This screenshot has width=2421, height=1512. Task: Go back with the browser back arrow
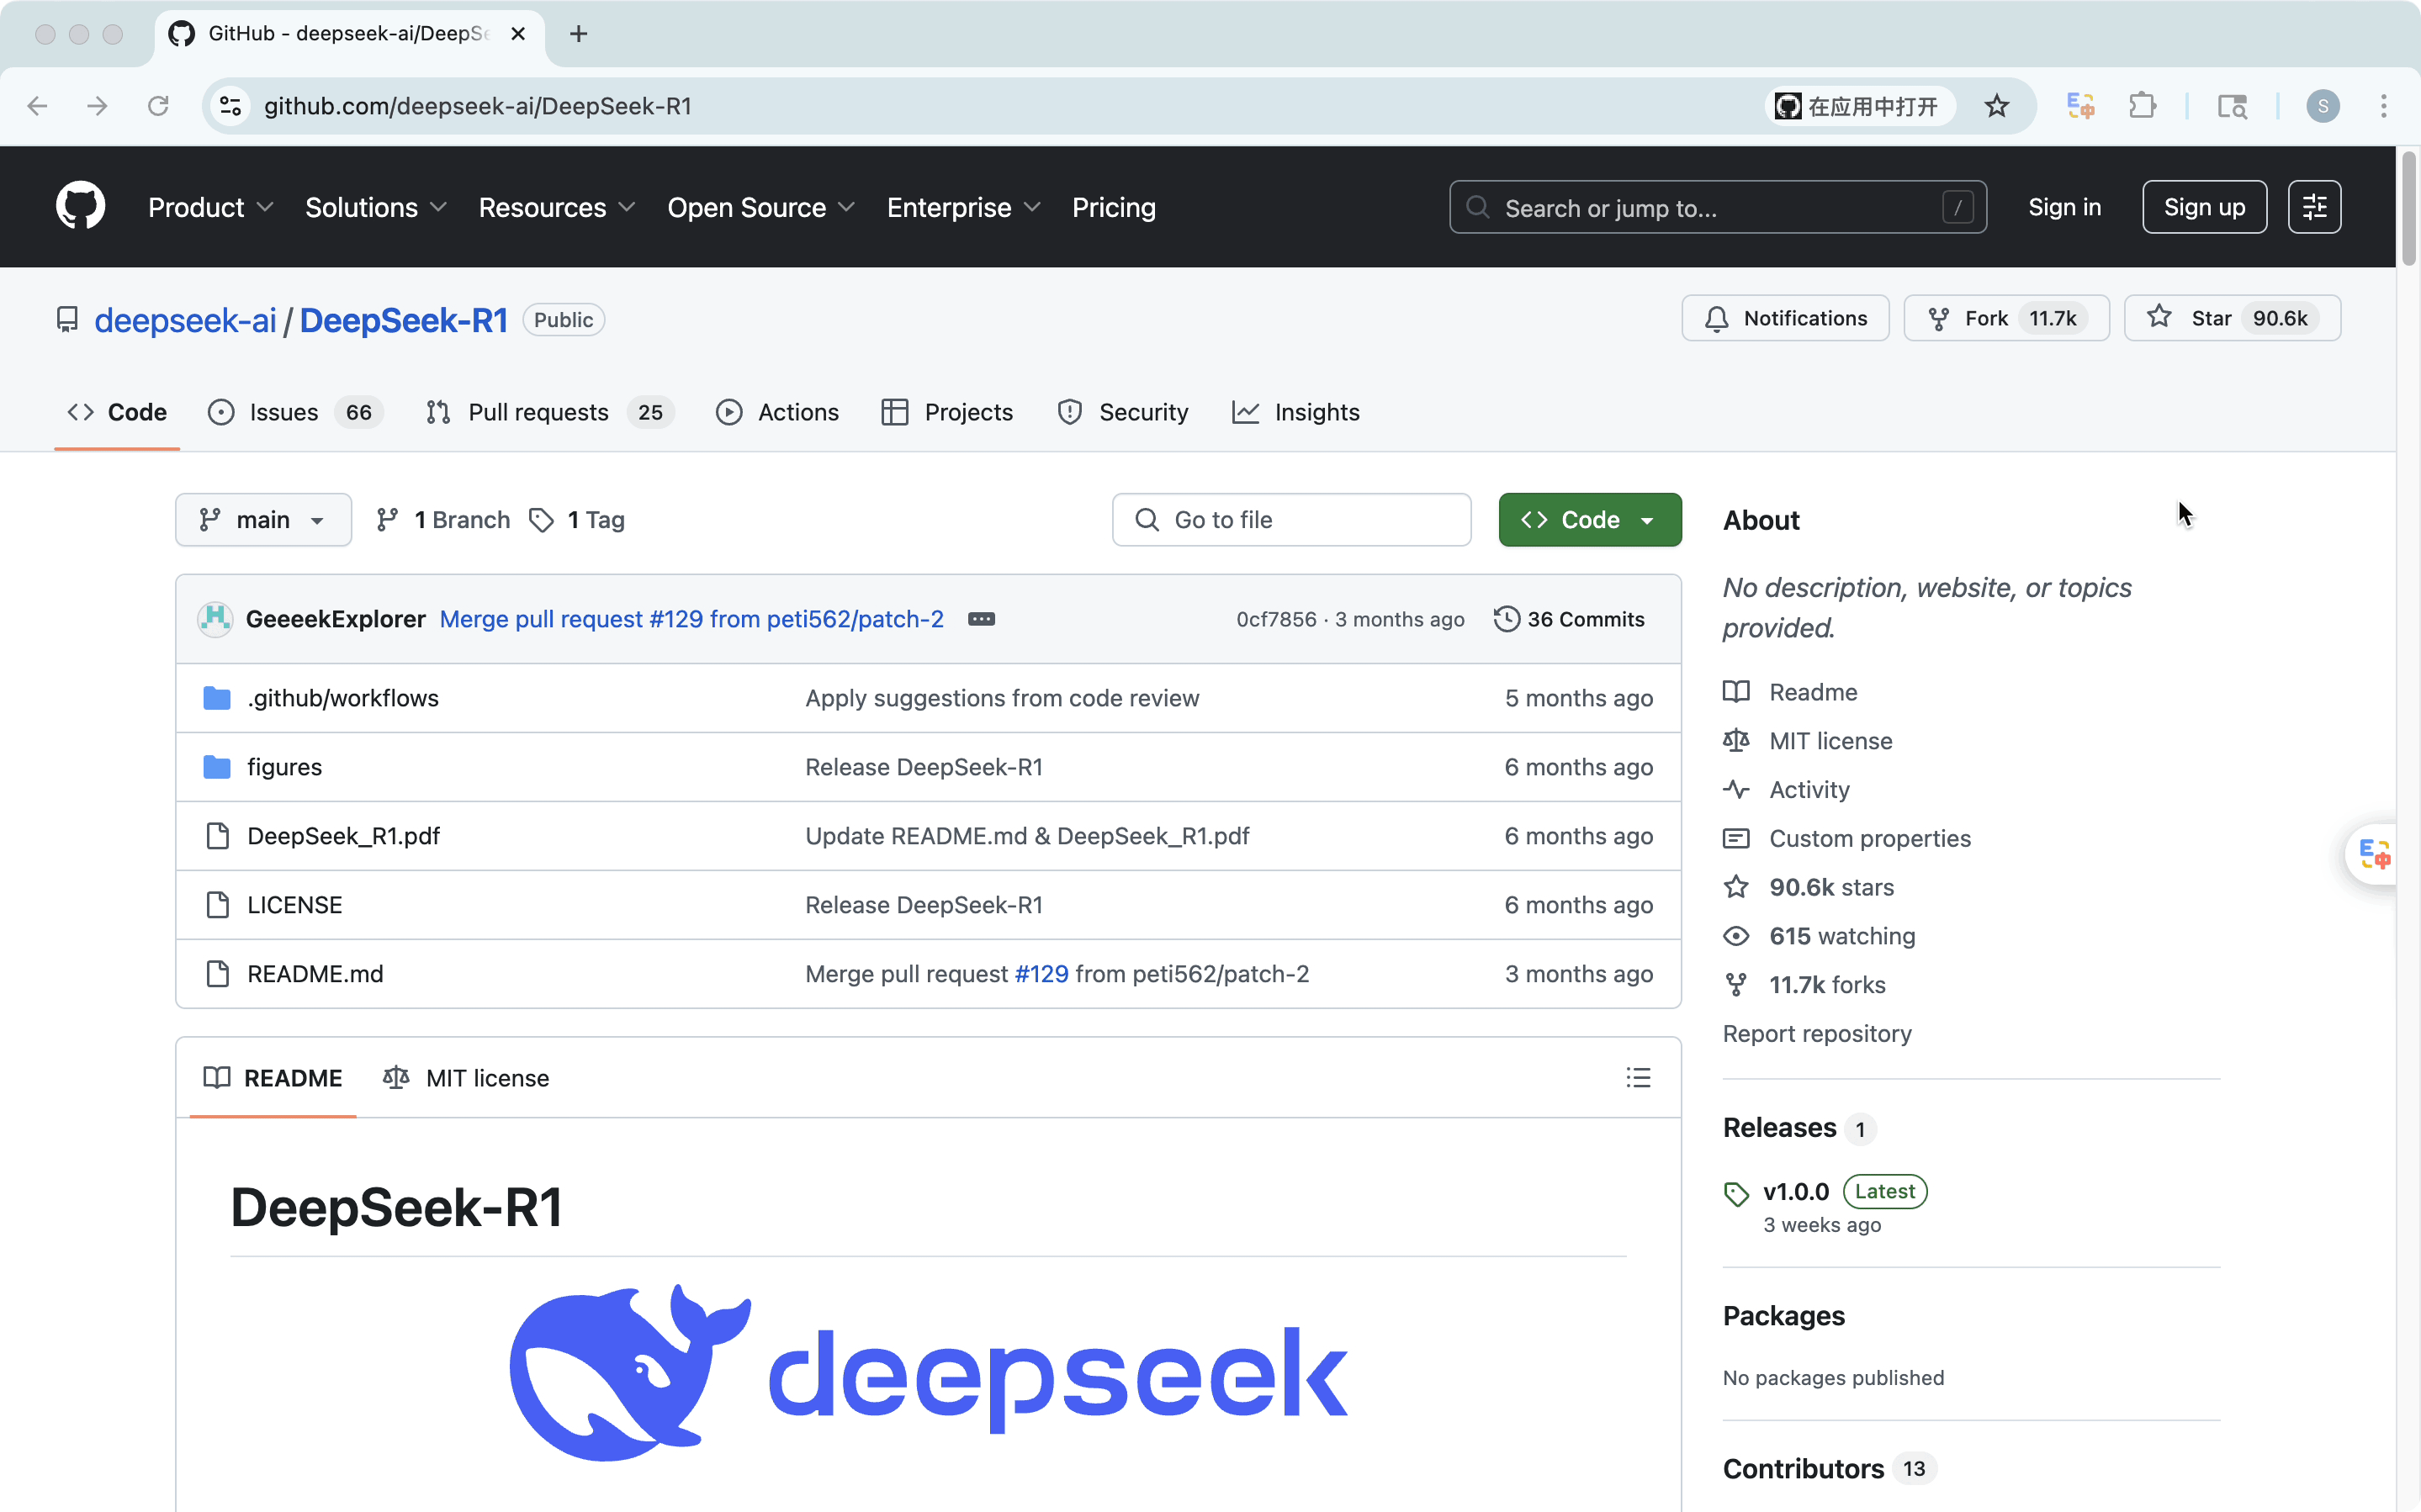point(37,106)
